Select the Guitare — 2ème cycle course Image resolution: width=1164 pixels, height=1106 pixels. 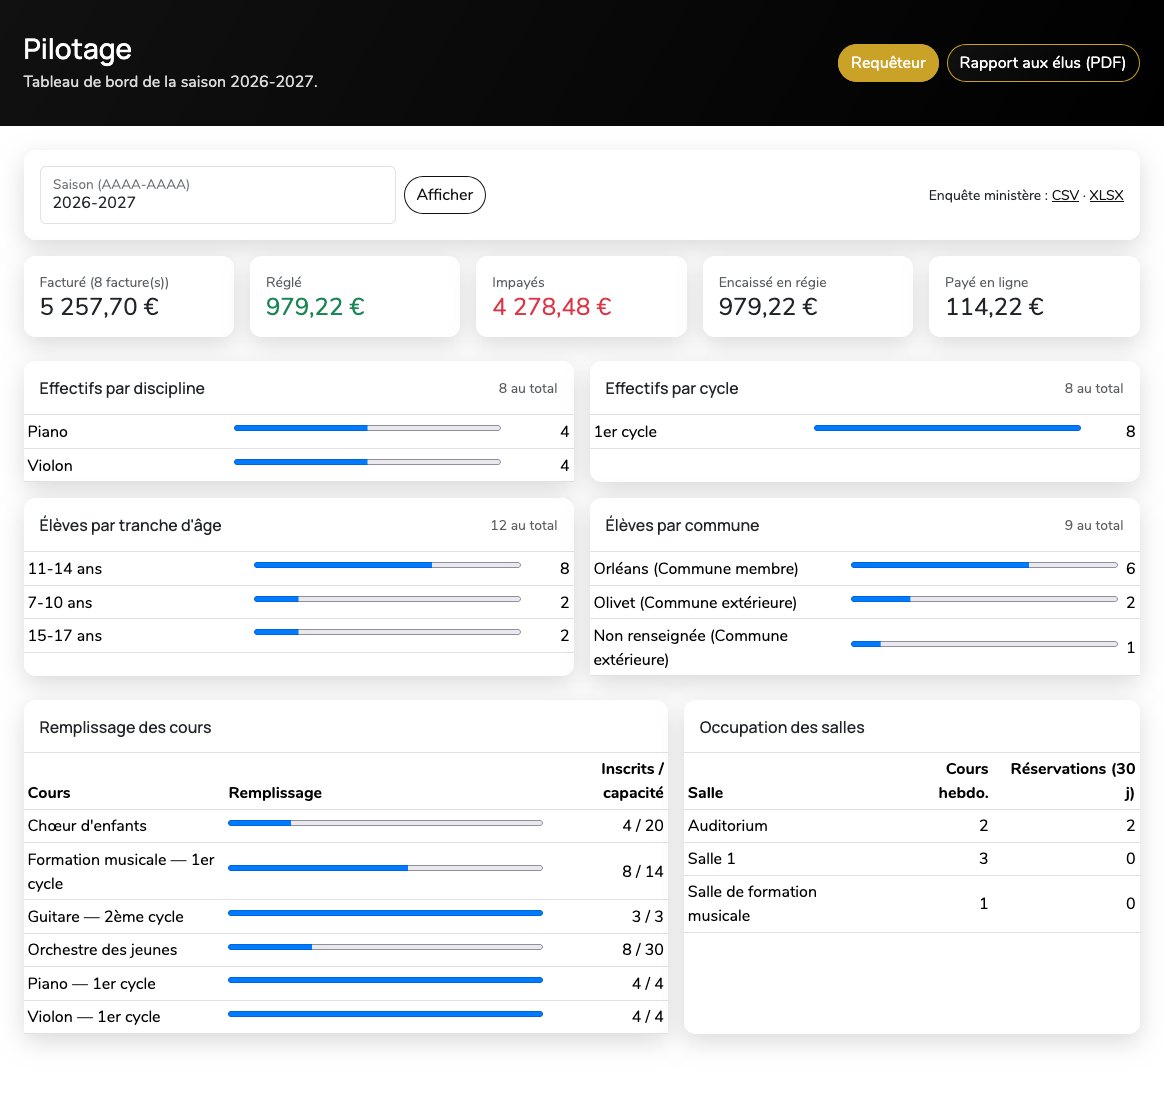click(105, 917)
